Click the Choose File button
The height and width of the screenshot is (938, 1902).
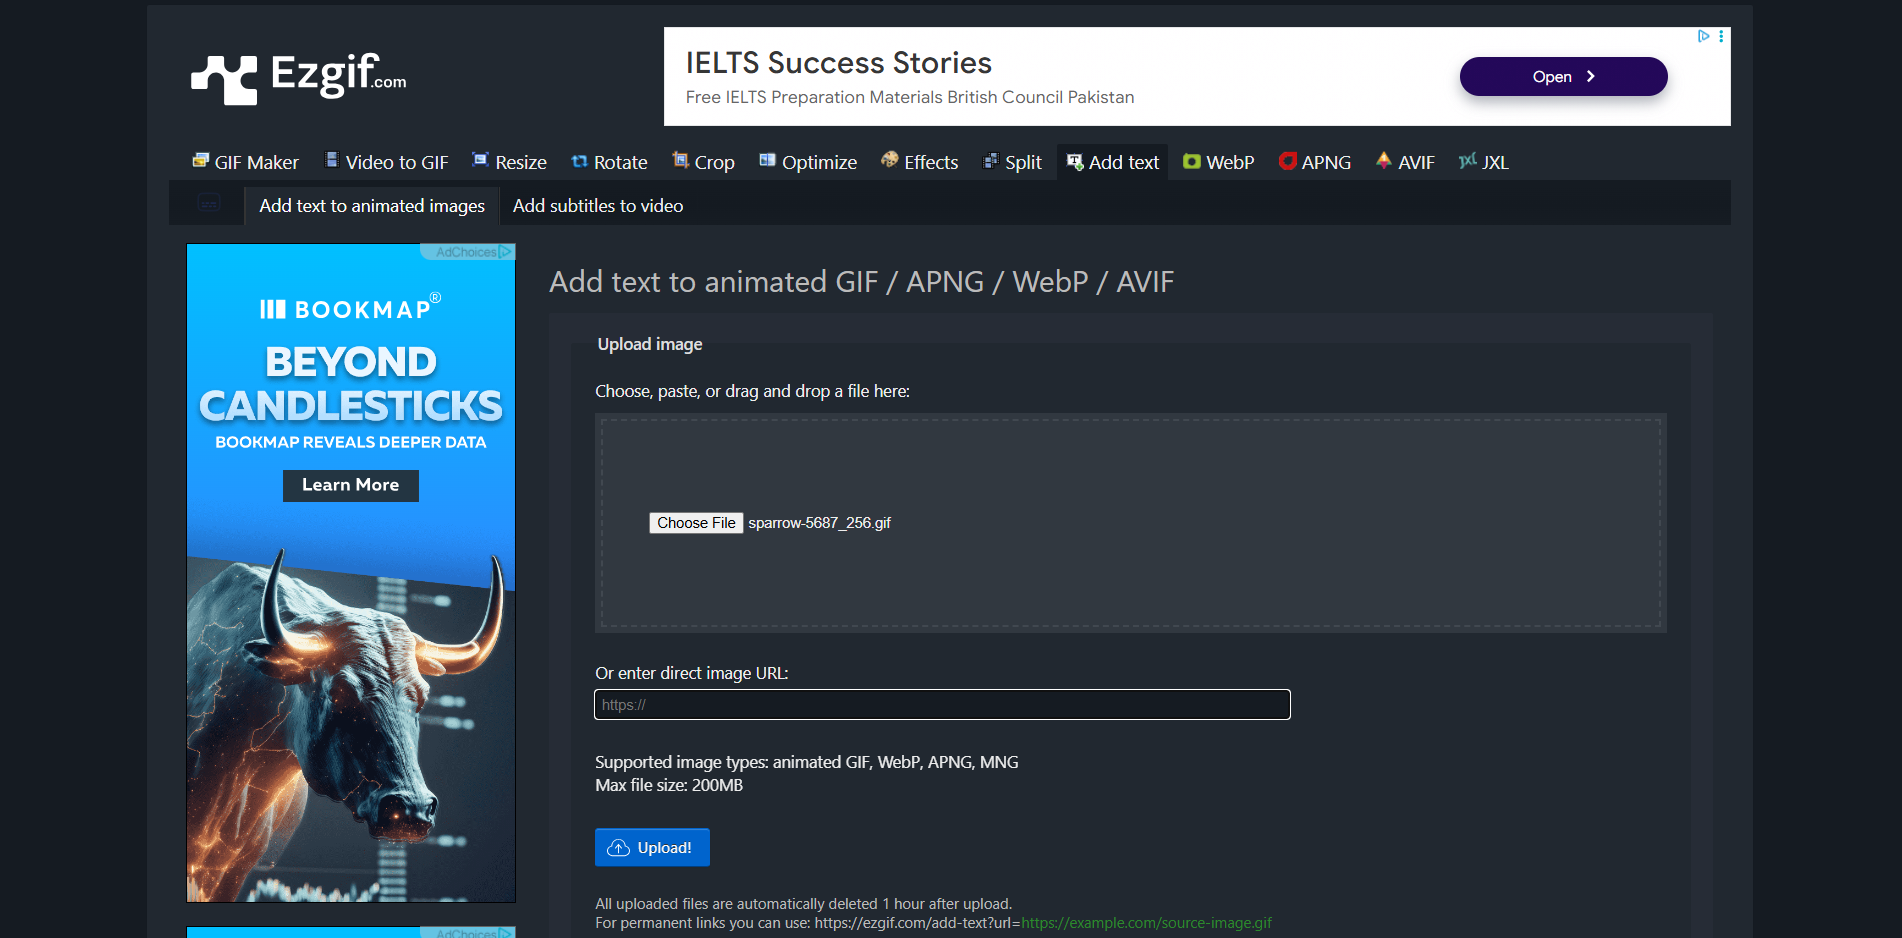click(x=696, y=523)
